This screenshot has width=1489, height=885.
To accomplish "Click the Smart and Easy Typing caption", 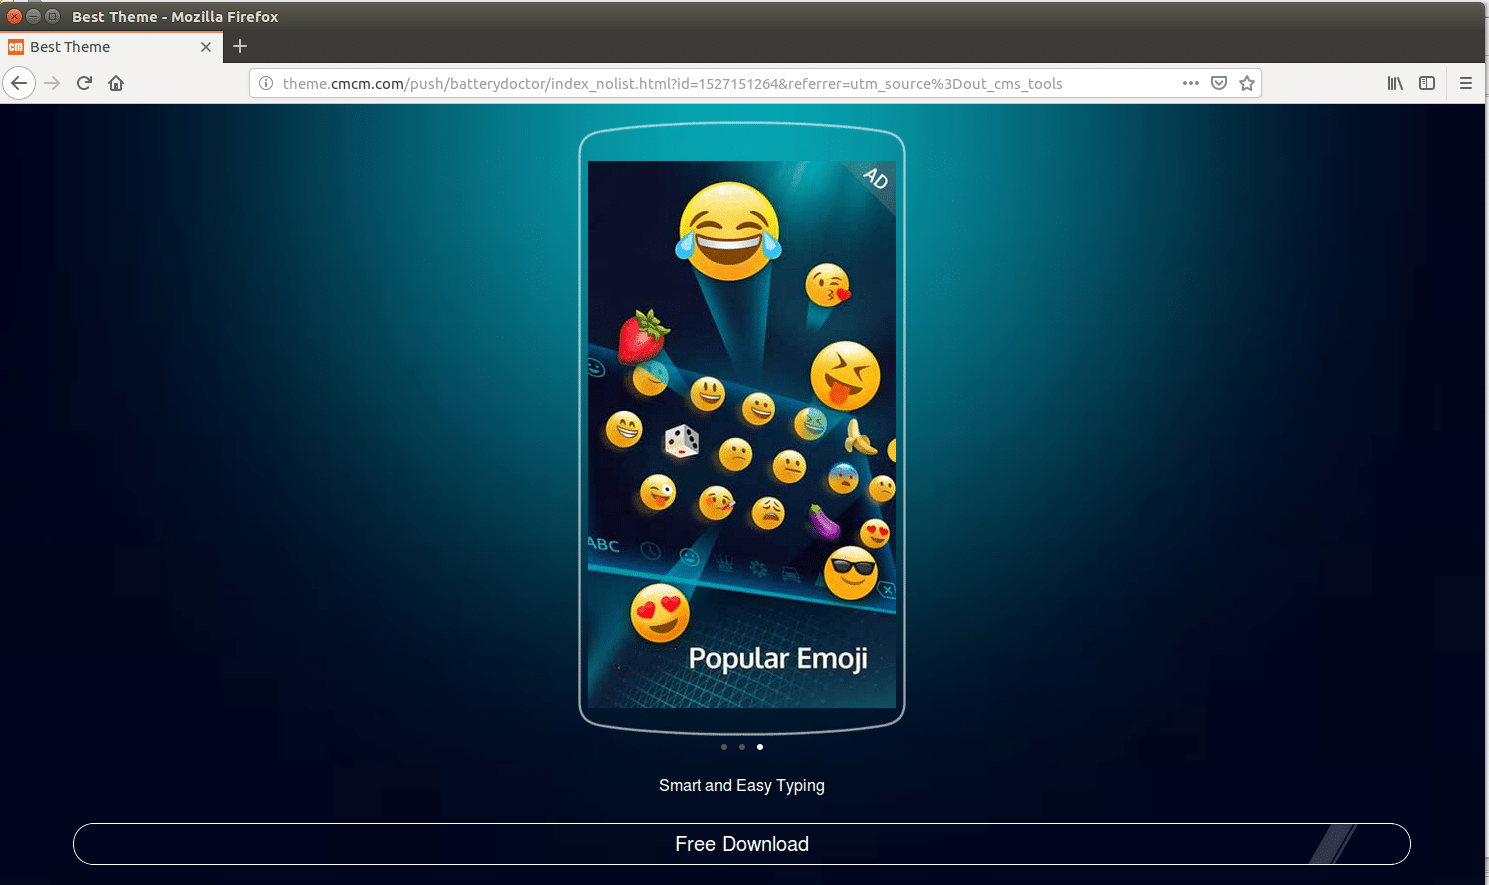I will click(742, 786).
